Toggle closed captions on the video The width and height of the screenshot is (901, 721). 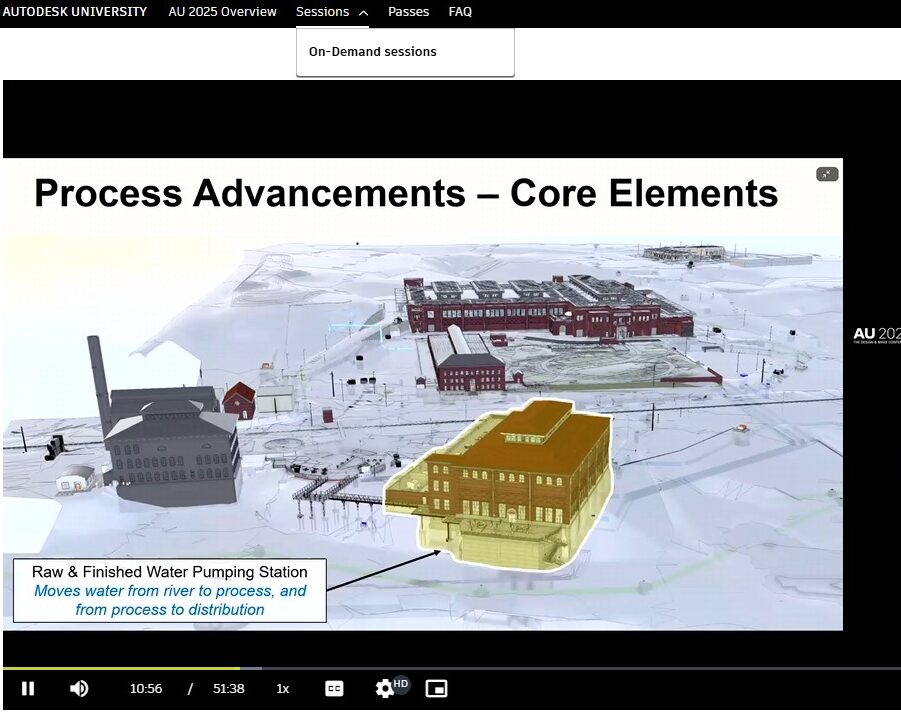334,688
